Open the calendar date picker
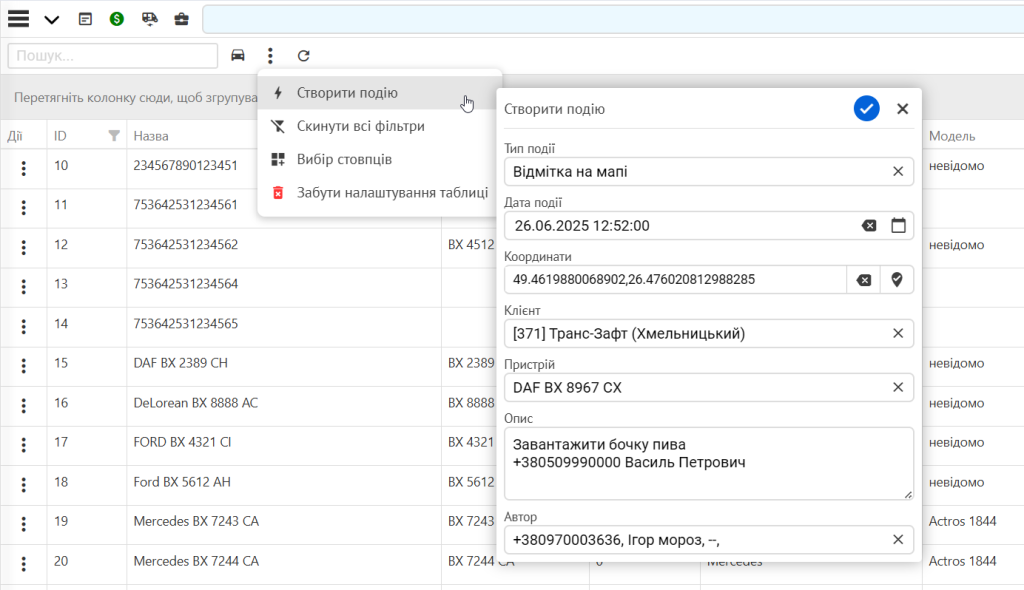 coord(899,225)
